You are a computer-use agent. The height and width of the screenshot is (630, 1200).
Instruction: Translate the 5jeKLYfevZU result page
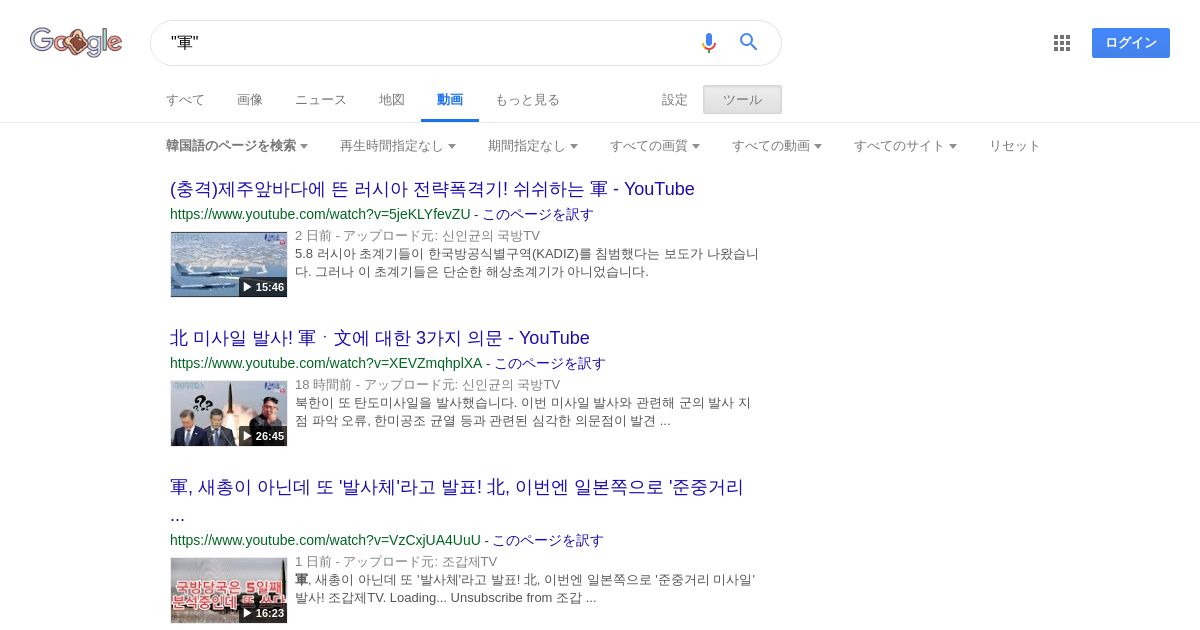(538, 214)
